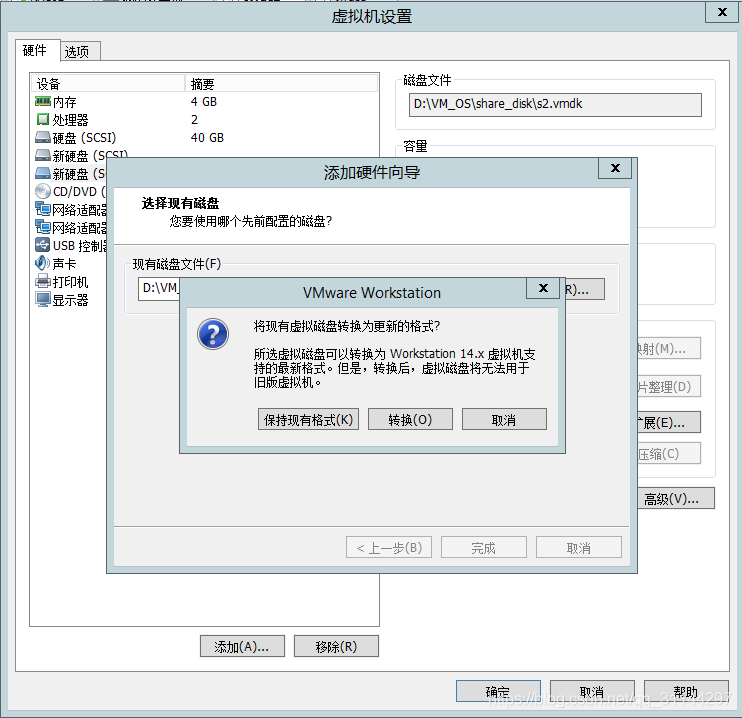742x718 pixels.
Task: Select the 4 GB memory summary value
Action: [x=204, y=101]
